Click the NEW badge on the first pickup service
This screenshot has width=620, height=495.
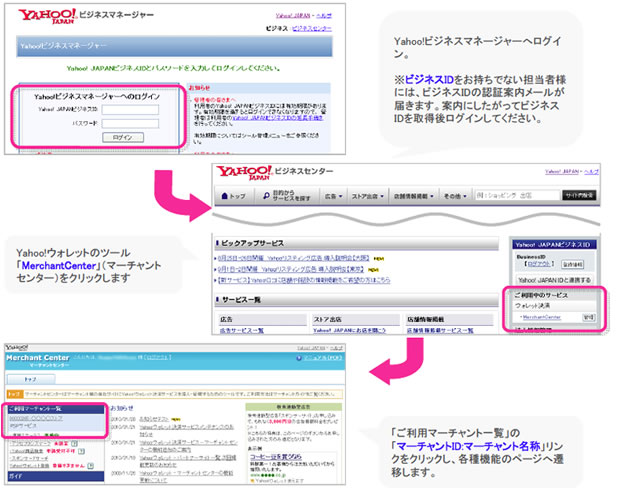(378, 259)
